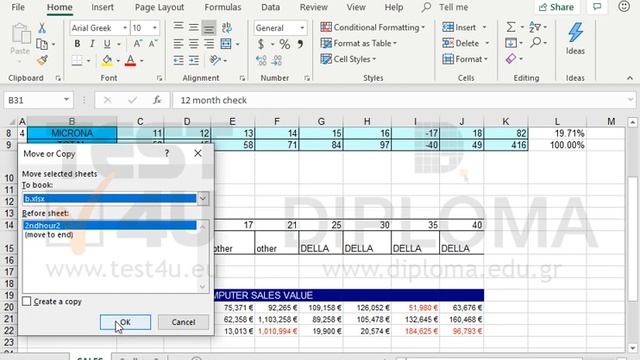Click the AutoSum sigma icon

(x=511, y=27)
